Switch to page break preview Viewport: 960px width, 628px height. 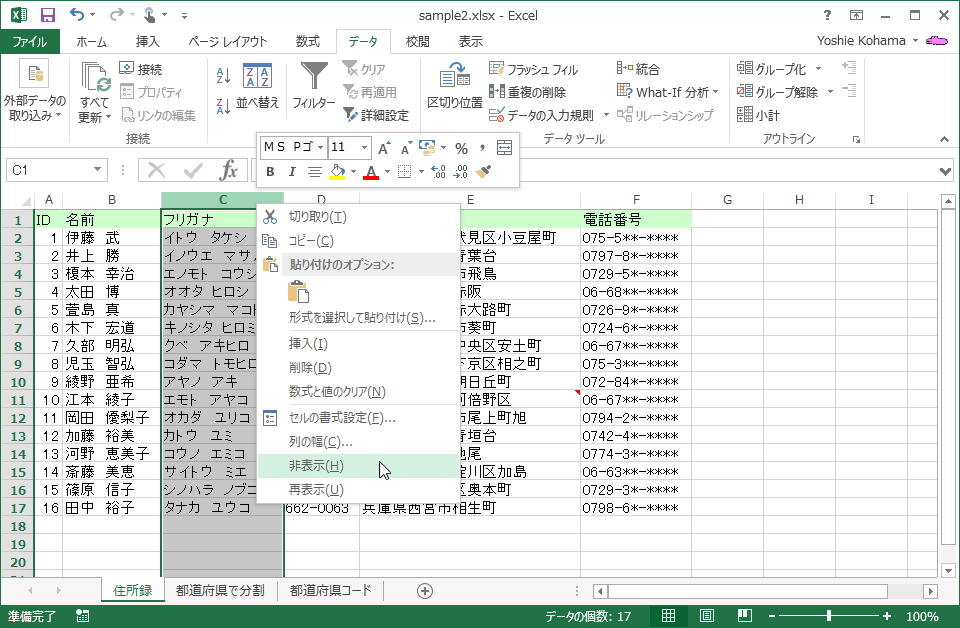(x=744, y=616)
